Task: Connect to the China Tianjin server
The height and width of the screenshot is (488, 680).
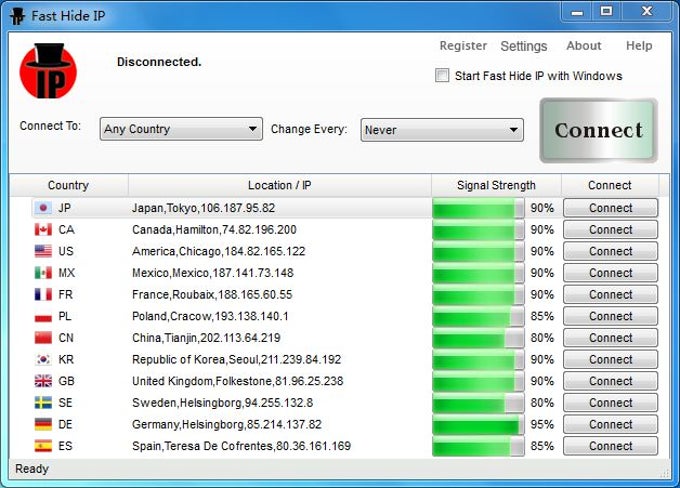Action: (610, 338)
